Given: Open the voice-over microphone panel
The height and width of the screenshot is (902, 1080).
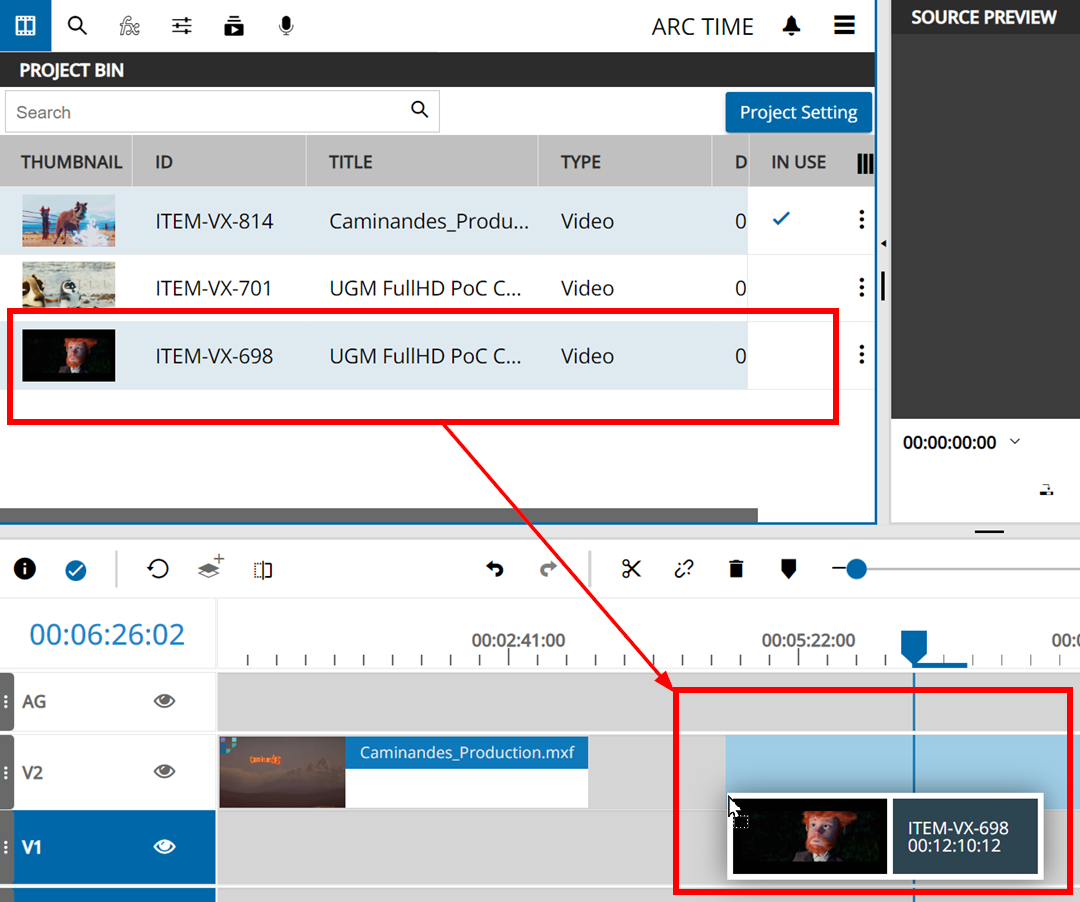Looking at the screenshot, I should click(x=286, y=26).
